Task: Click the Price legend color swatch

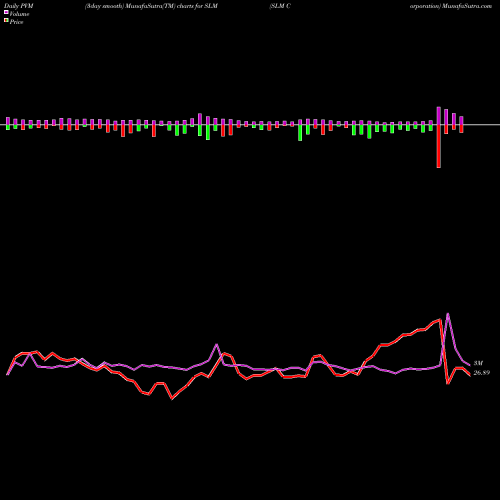Action: pyautogui.click(x=6, y=21)
